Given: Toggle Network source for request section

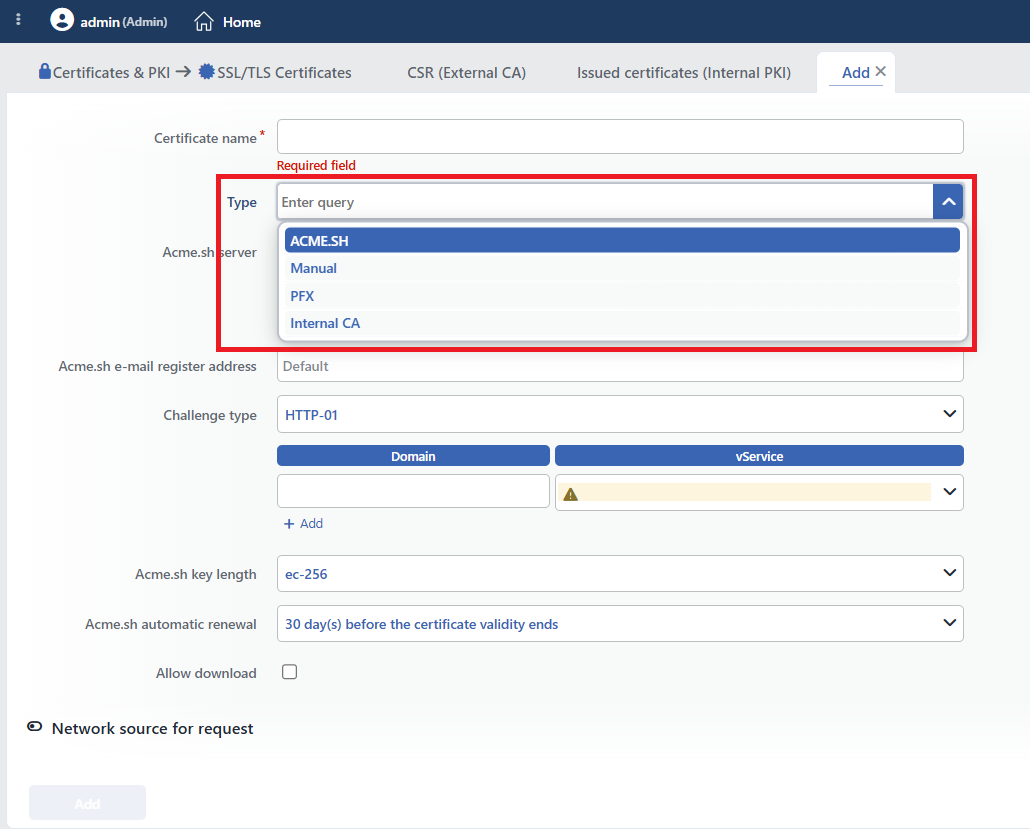Looking at the screenshot, I should click(34, 727).
